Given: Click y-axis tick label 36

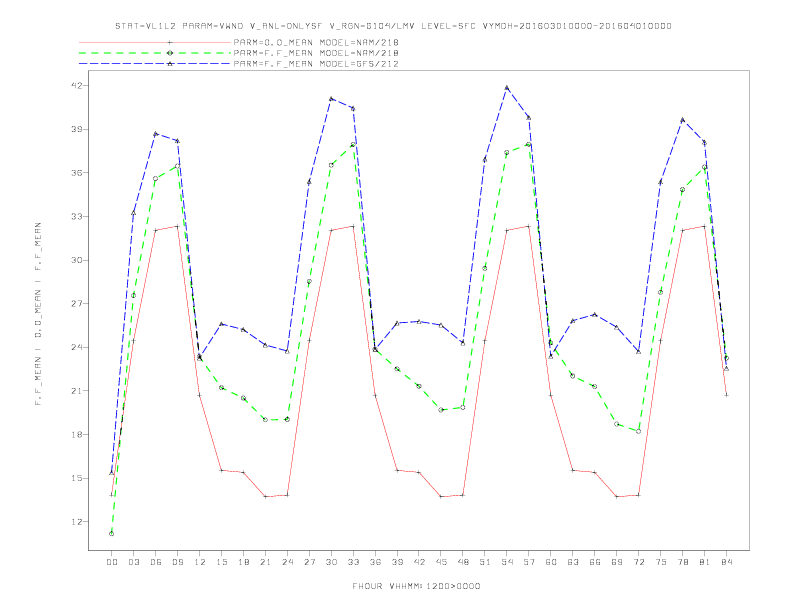Looking at the screenshot, I should point(76,173).
